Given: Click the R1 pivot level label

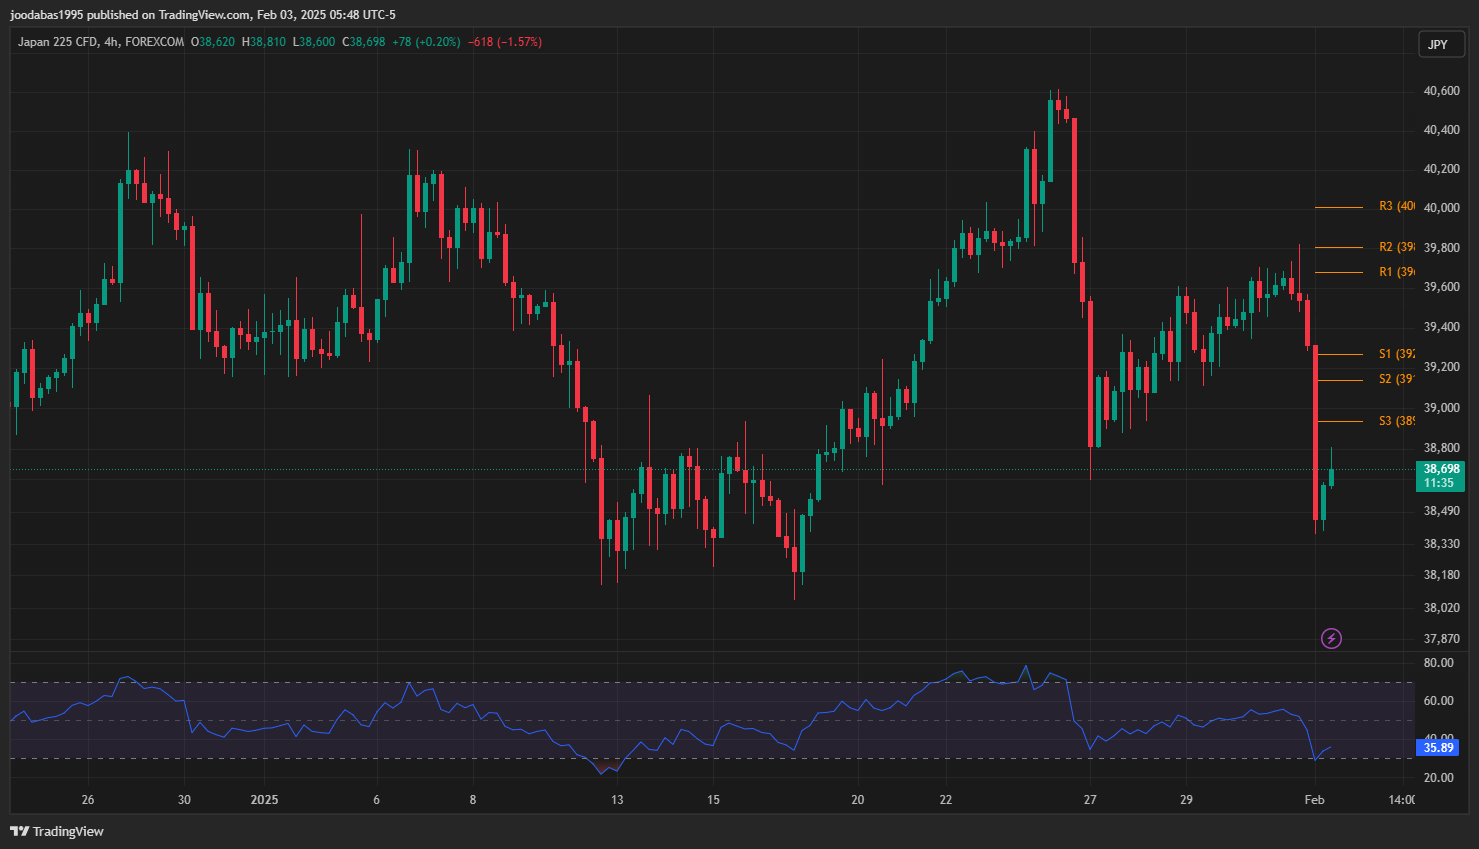Looking at the screenshot, I should click(x=1396, y=272).
